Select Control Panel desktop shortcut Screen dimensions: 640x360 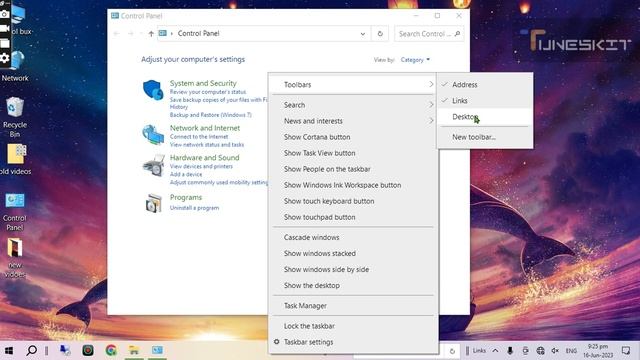15,211
